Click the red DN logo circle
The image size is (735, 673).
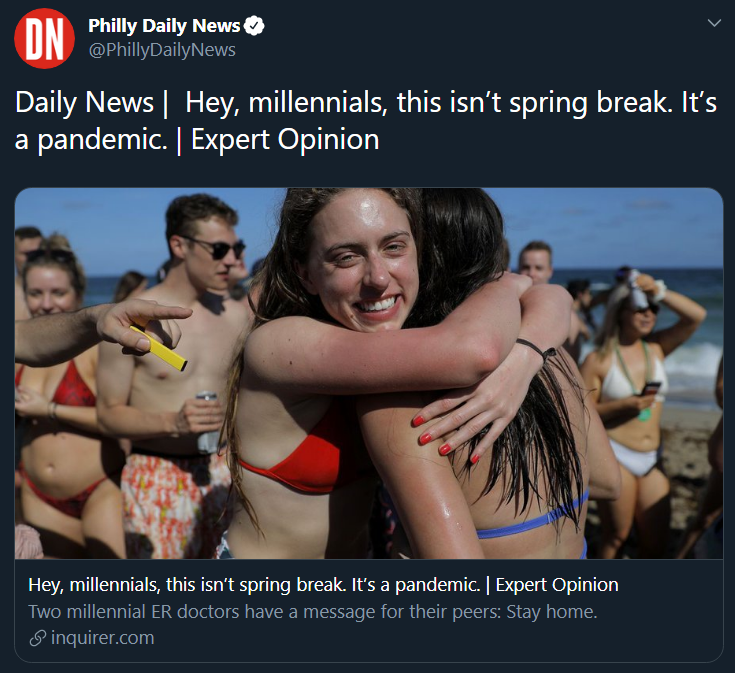coord(45,38)
